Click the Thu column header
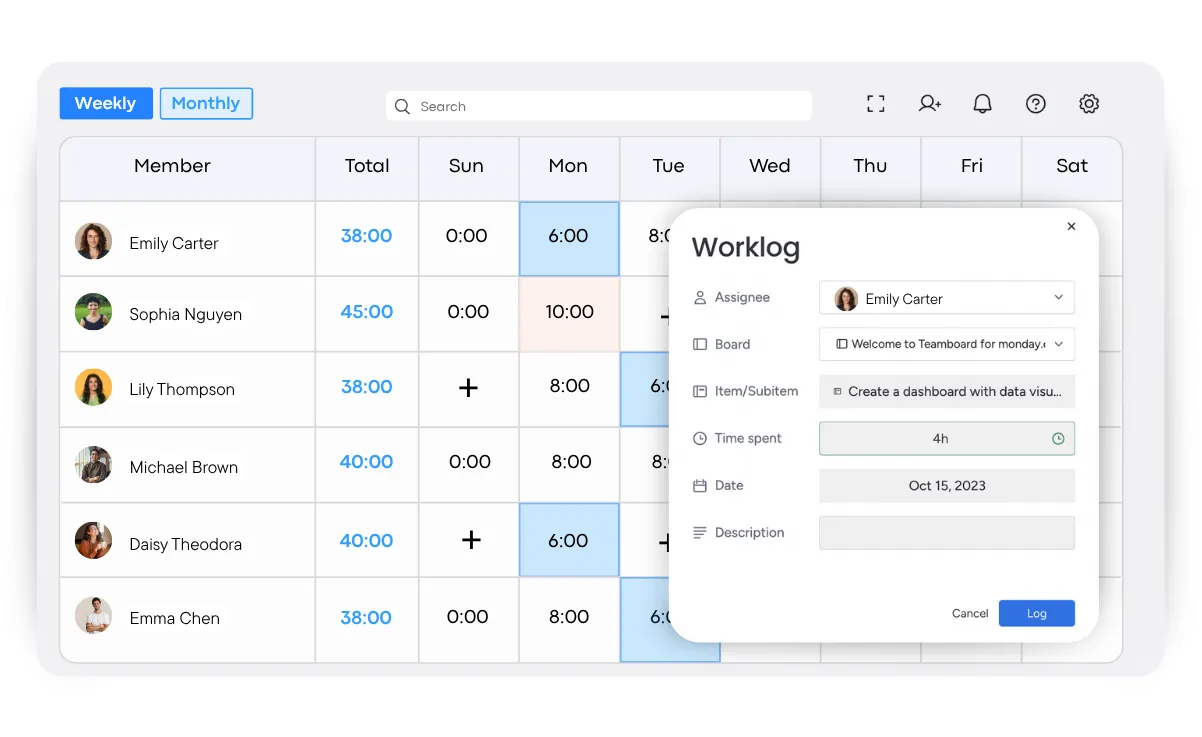The height and width of the screenshot is (737, 1202). (x=871, y=169)
